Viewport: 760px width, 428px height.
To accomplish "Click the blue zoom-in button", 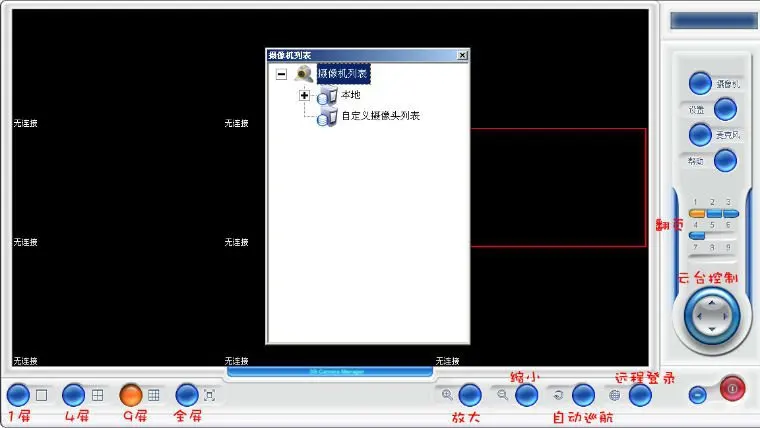I will pyautogui.click(x=470, y=395).
